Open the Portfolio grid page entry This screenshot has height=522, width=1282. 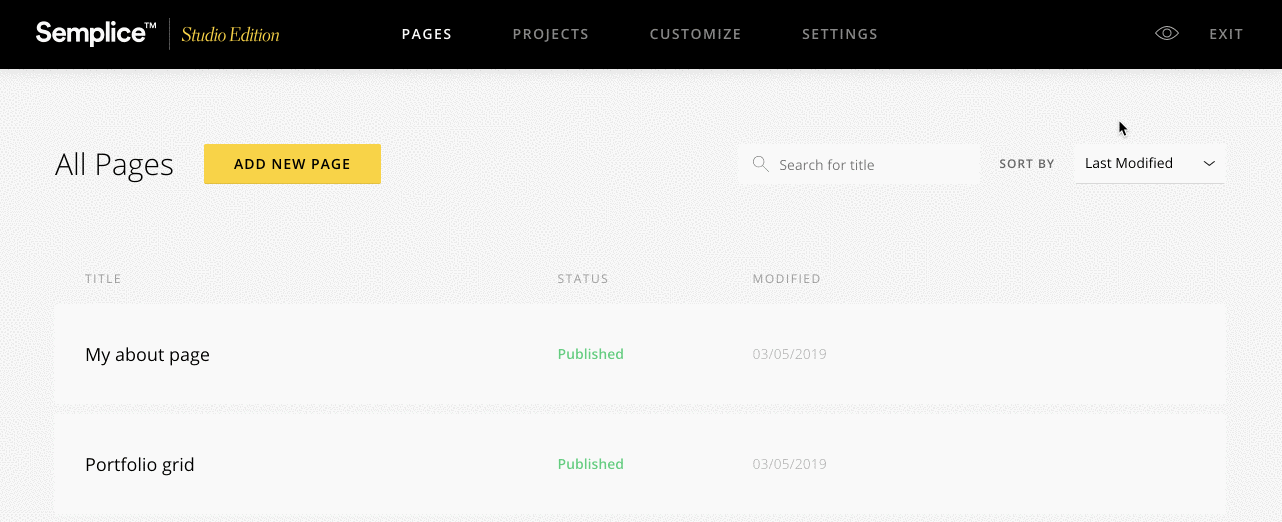[140, 465]
